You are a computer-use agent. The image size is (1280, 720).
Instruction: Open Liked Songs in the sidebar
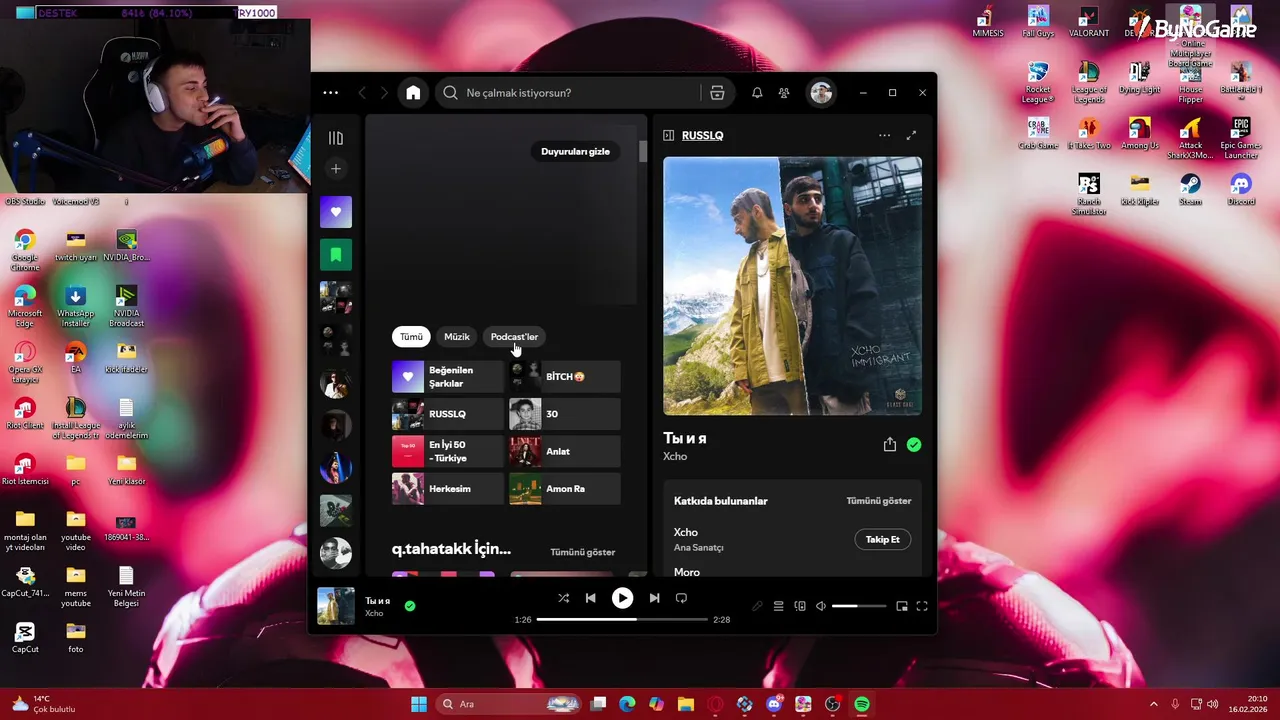coord(336,212)
